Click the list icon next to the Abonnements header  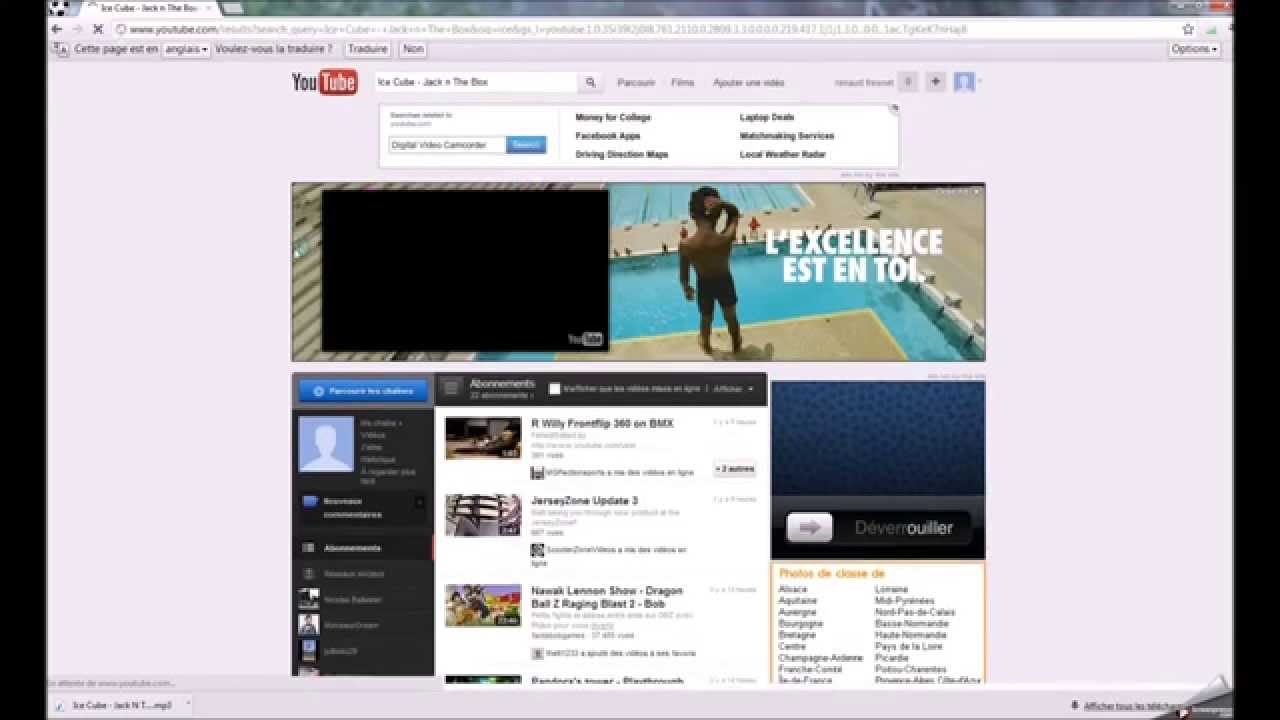452,387
